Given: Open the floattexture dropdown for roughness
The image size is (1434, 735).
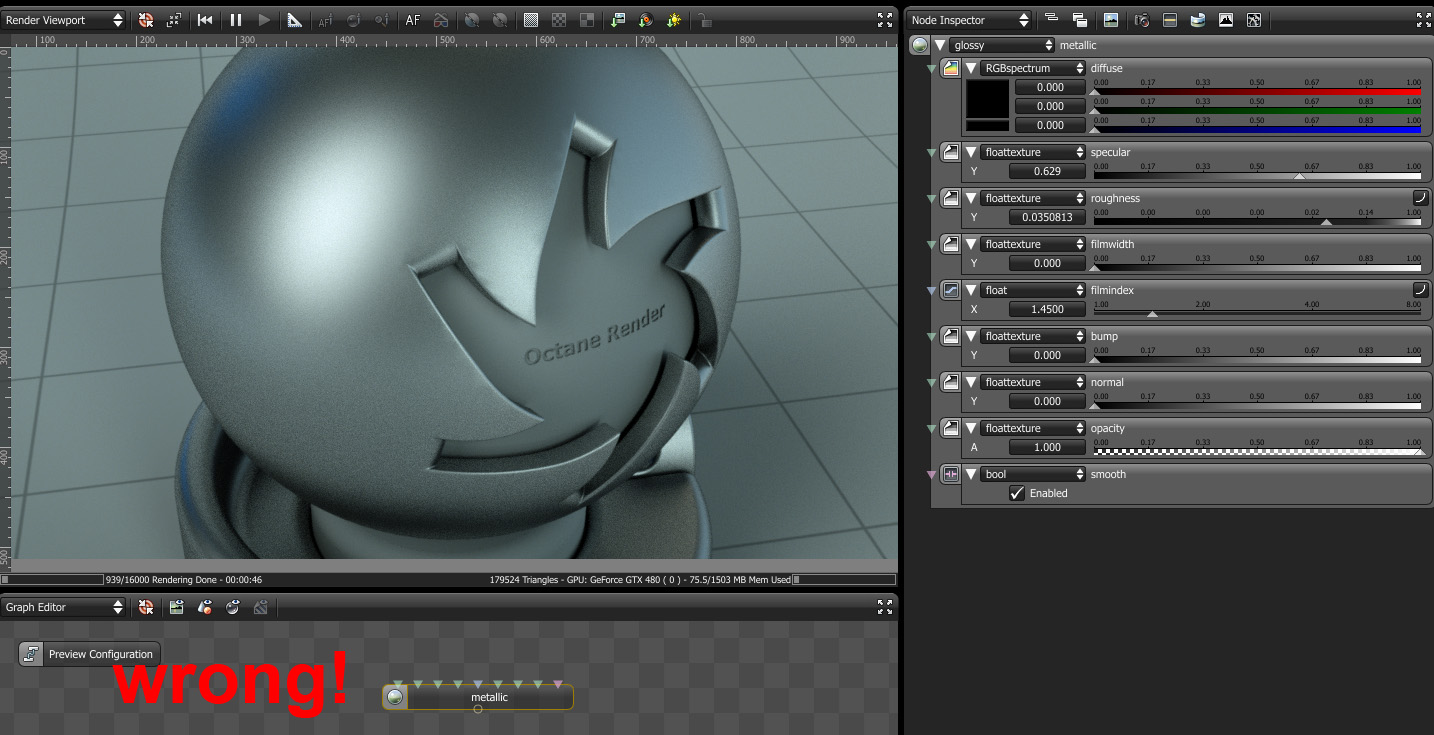Looking at the screenshot, I should click(x=1032, y=198).
